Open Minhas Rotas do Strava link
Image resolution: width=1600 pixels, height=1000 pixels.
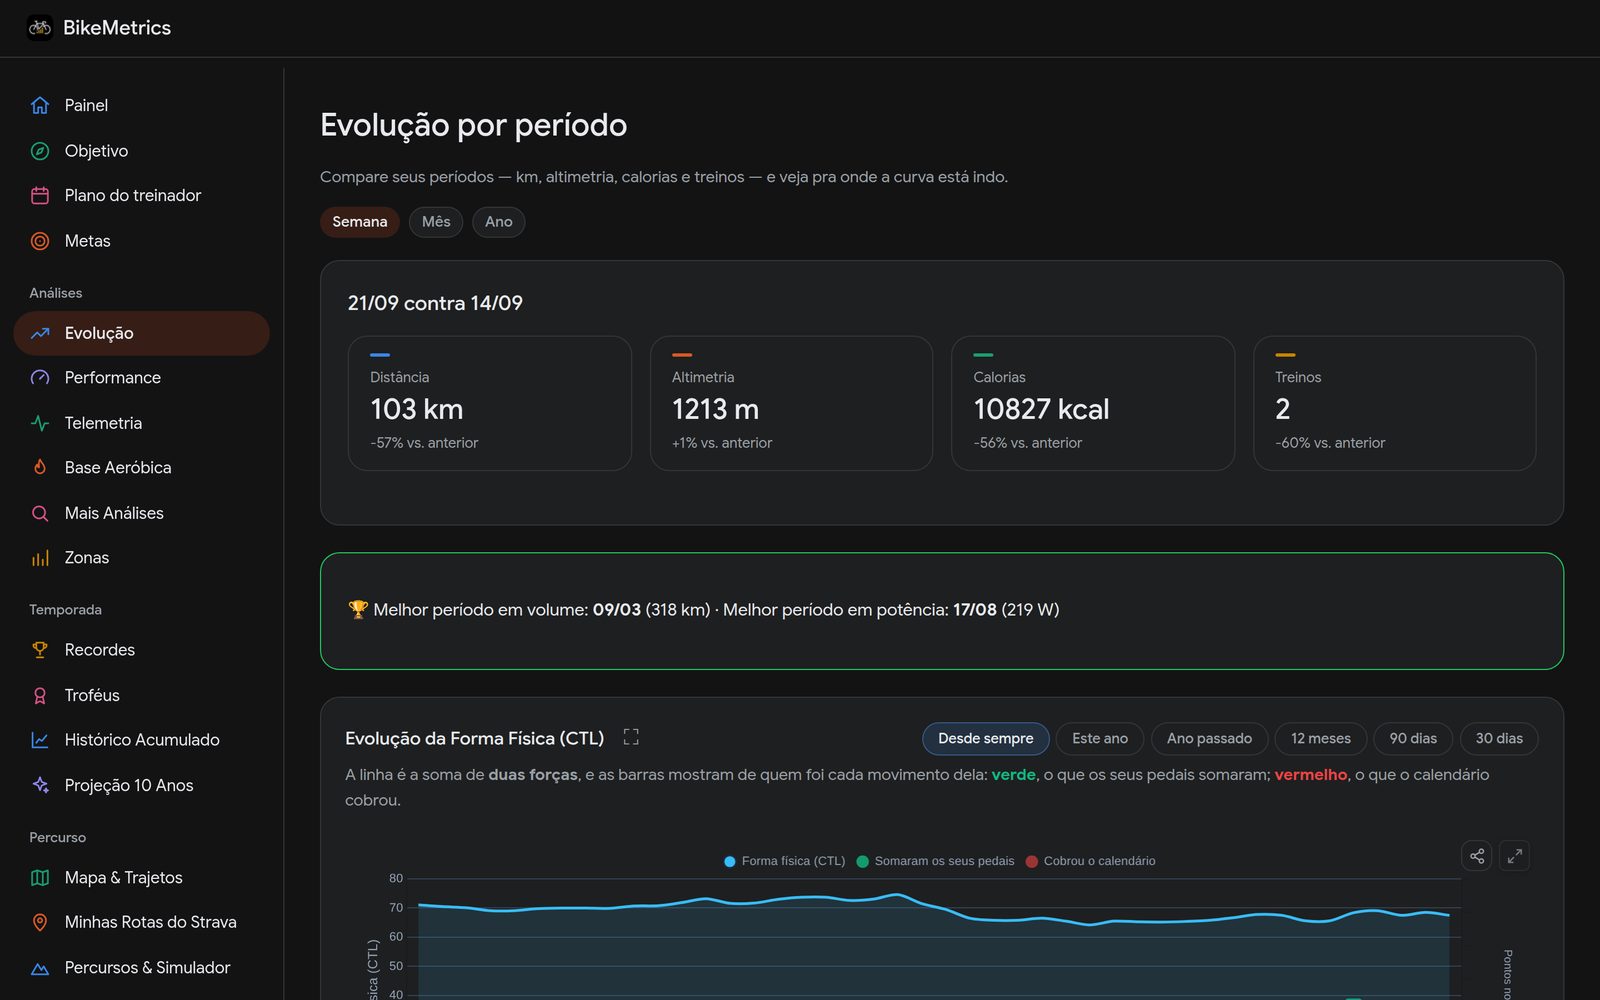click(x=141, y=922)
